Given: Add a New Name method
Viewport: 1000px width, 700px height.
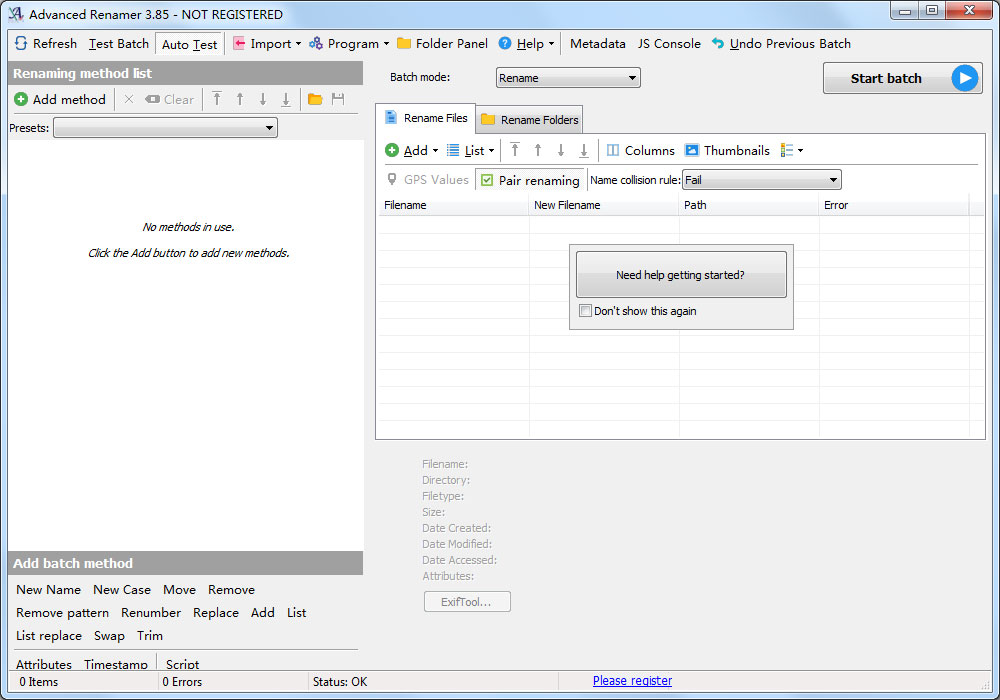Looking at the screenshot, I should coord(48,590).
